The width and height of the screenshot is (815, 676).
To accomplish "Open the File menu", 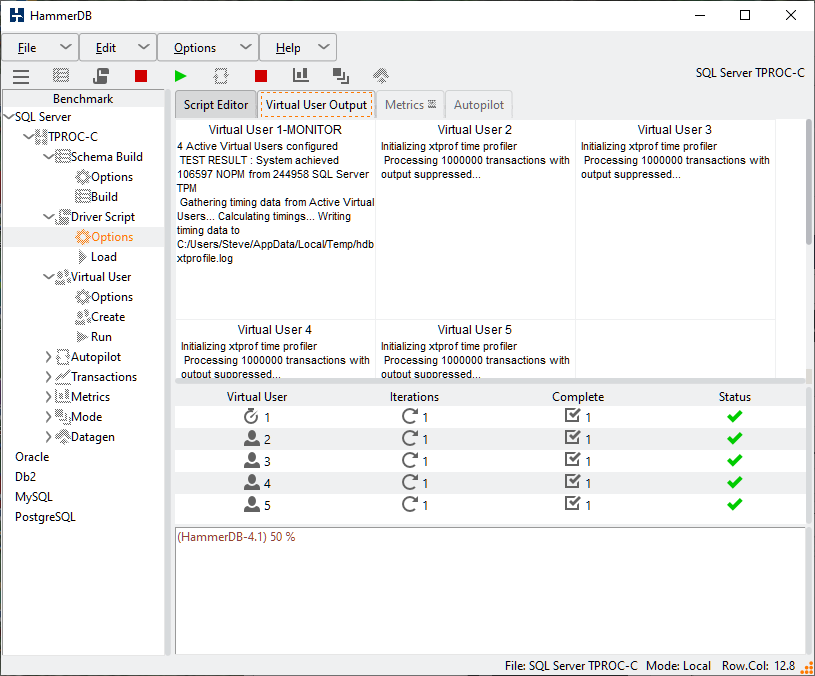I will [40, 48].
